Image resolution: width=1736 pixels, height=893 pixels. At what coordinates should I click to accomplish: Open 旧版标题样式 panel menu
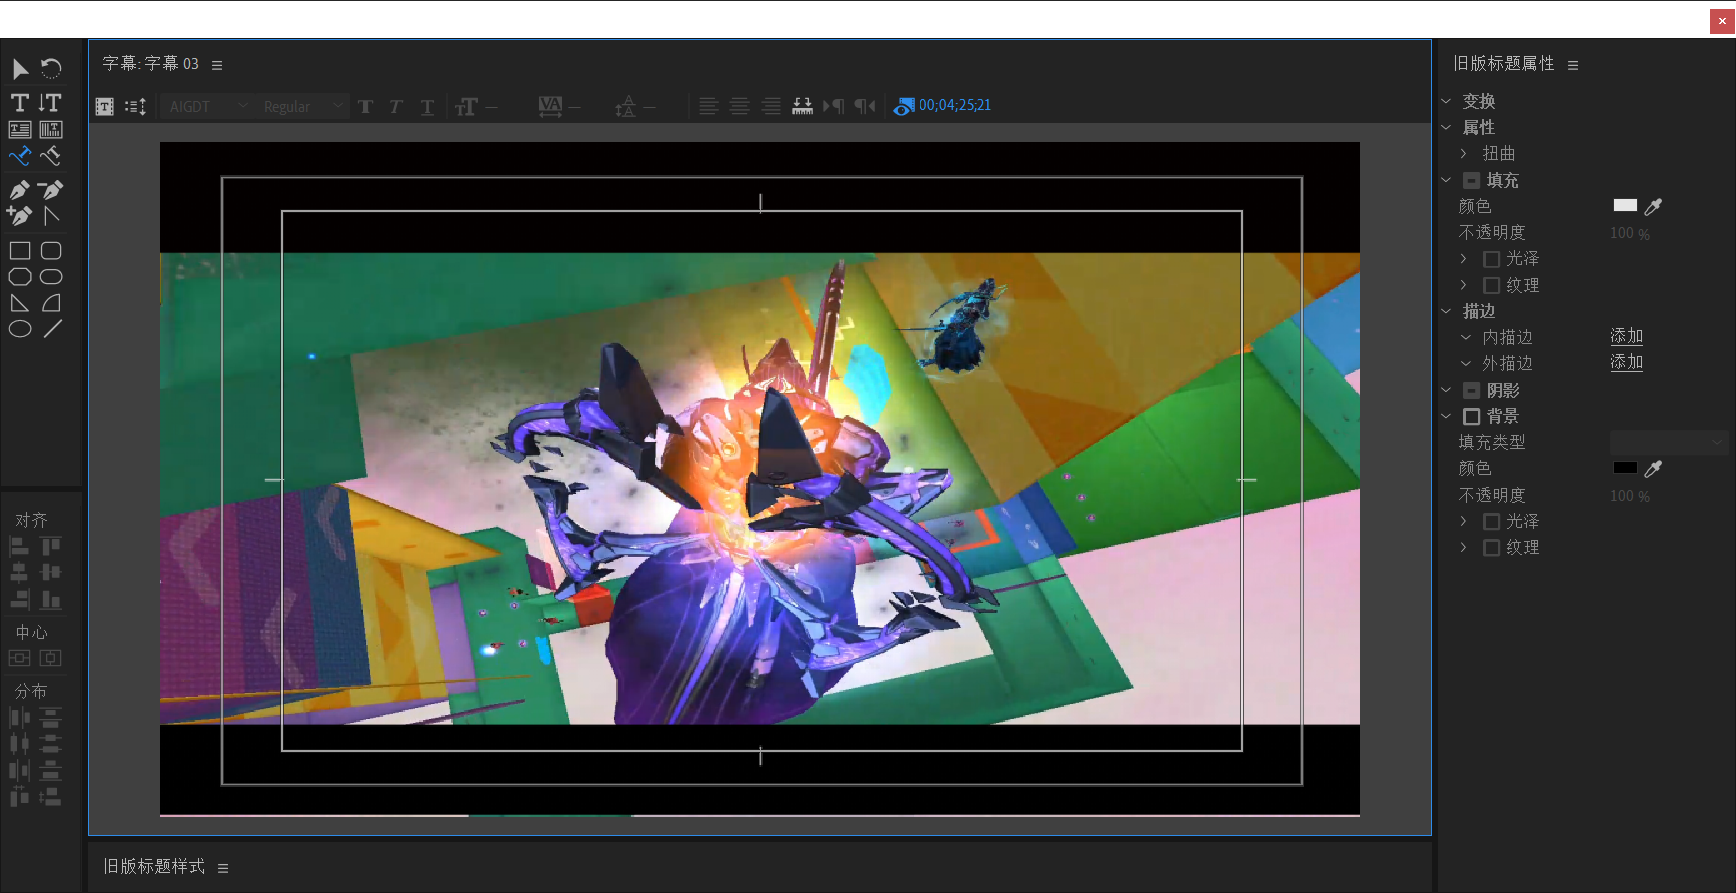coord(223,868)
